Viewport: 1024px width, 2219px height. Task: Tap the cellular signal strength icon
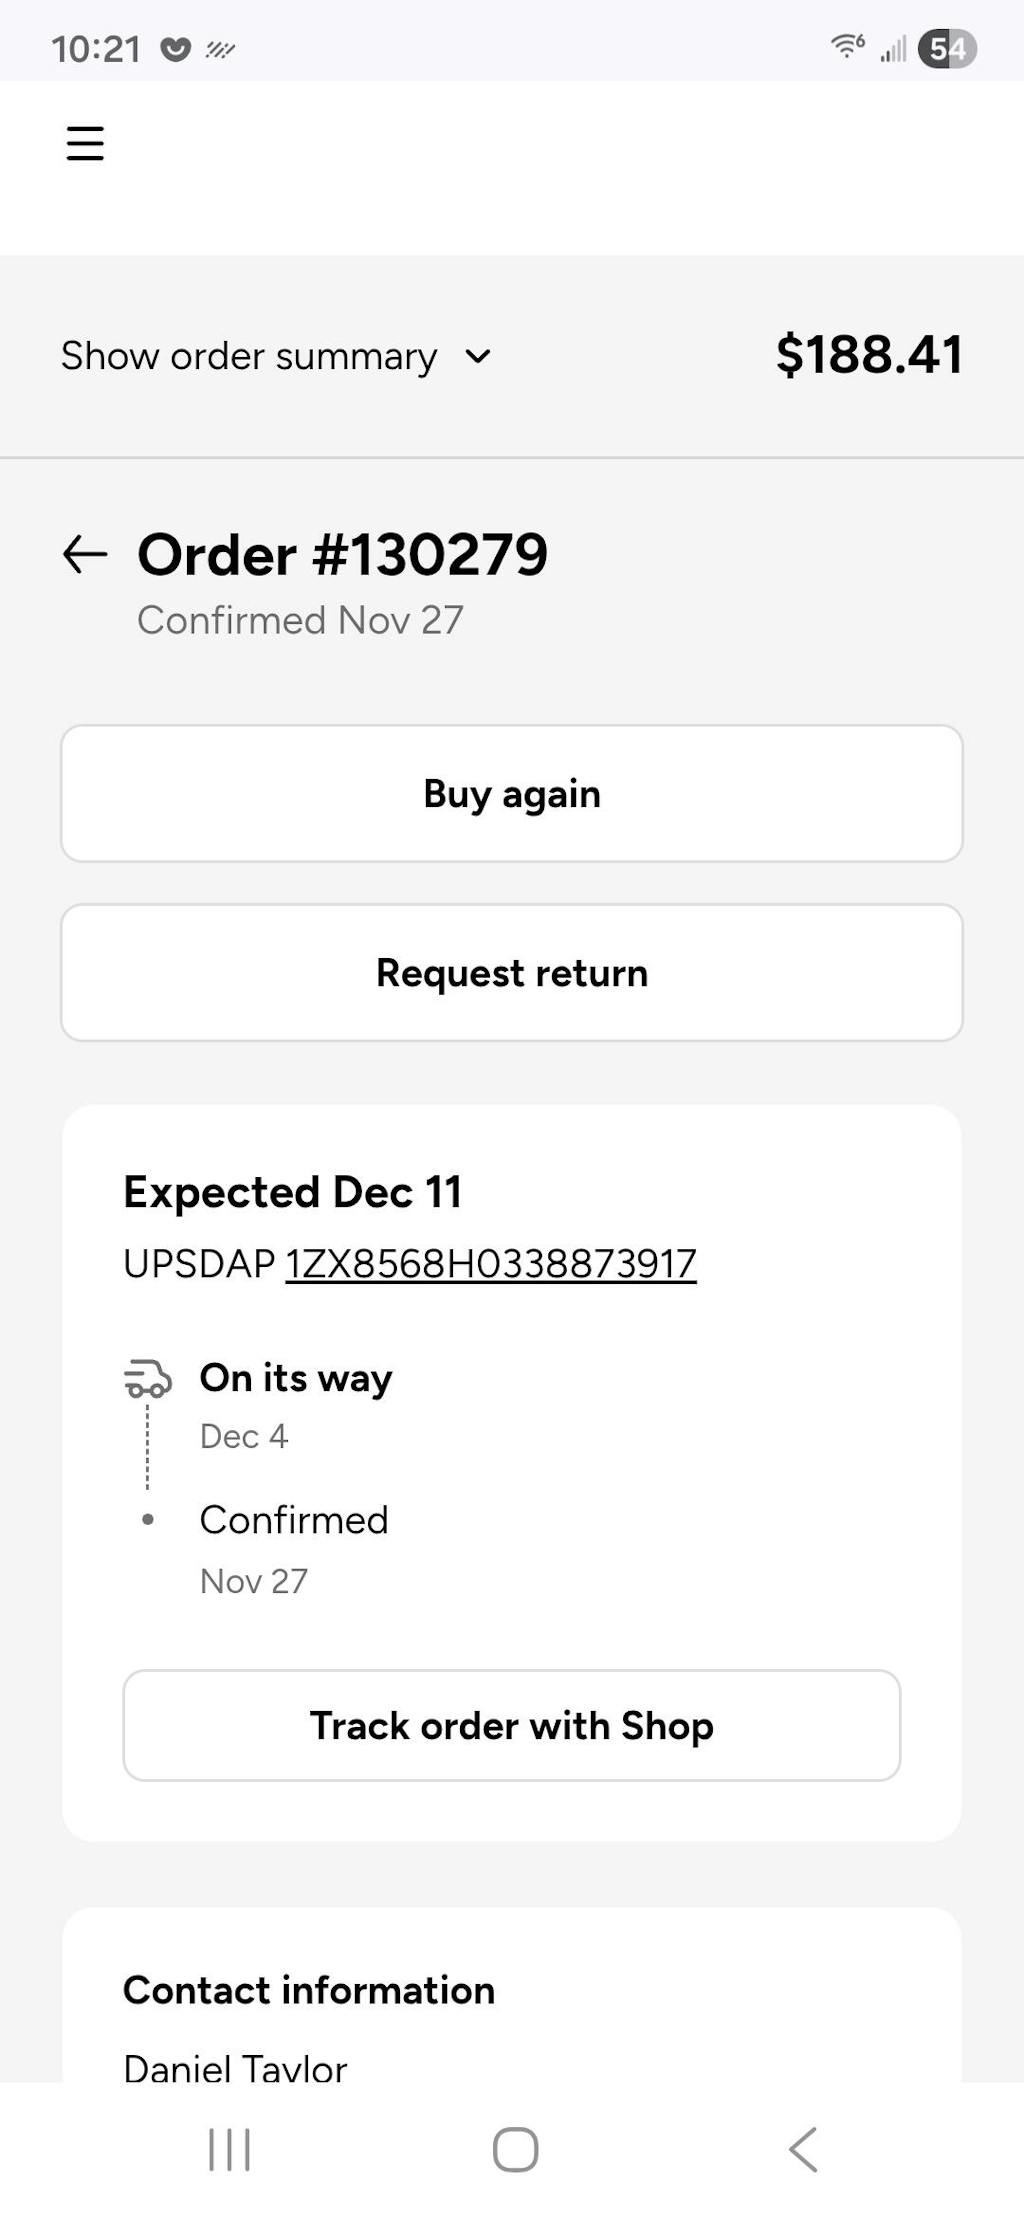click(893, 48)
